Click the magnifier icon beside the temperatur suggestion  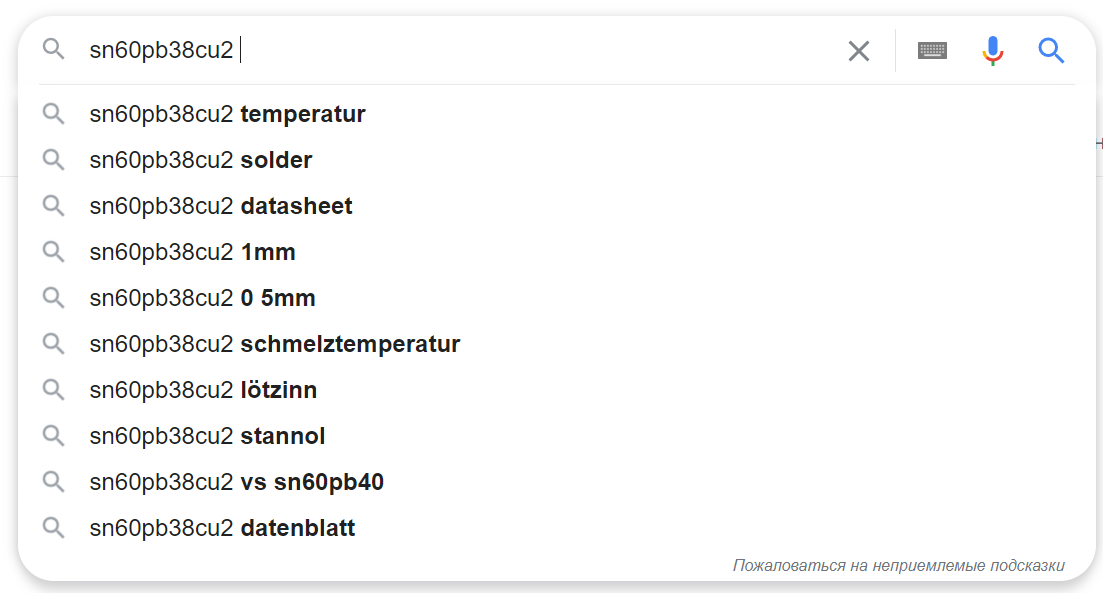[53, 114]
